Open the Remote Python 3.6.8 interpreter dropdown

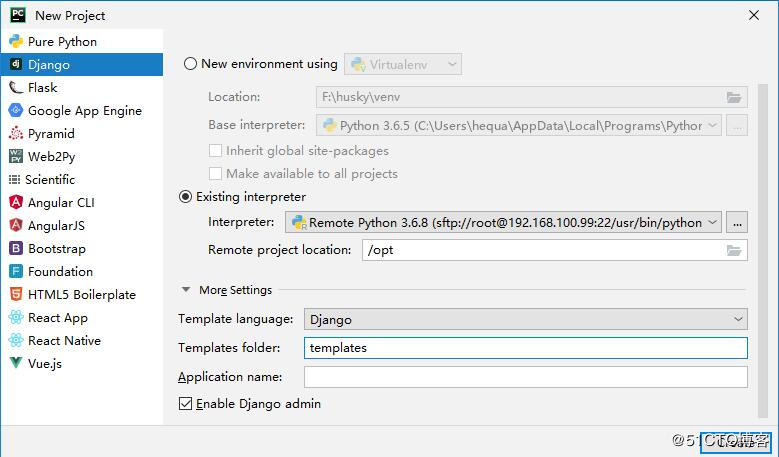[x=503, y=223]
